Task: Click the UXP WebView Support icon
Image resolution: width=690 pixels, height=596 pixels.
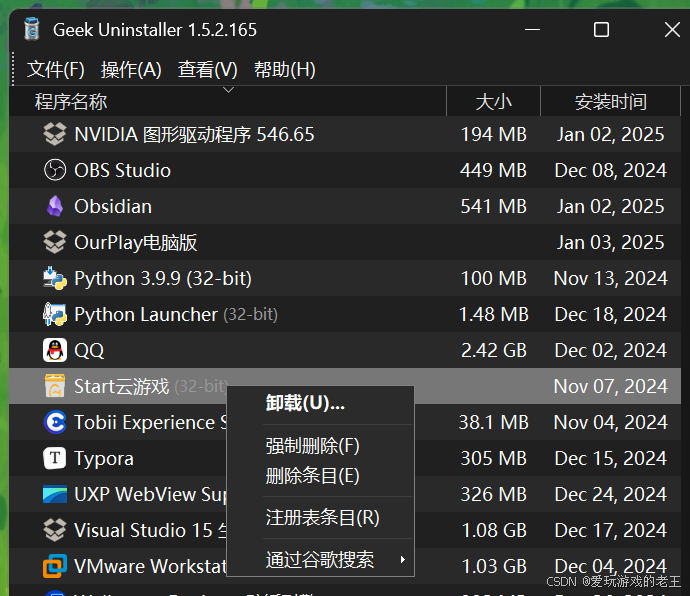Action: coord(55,494)
